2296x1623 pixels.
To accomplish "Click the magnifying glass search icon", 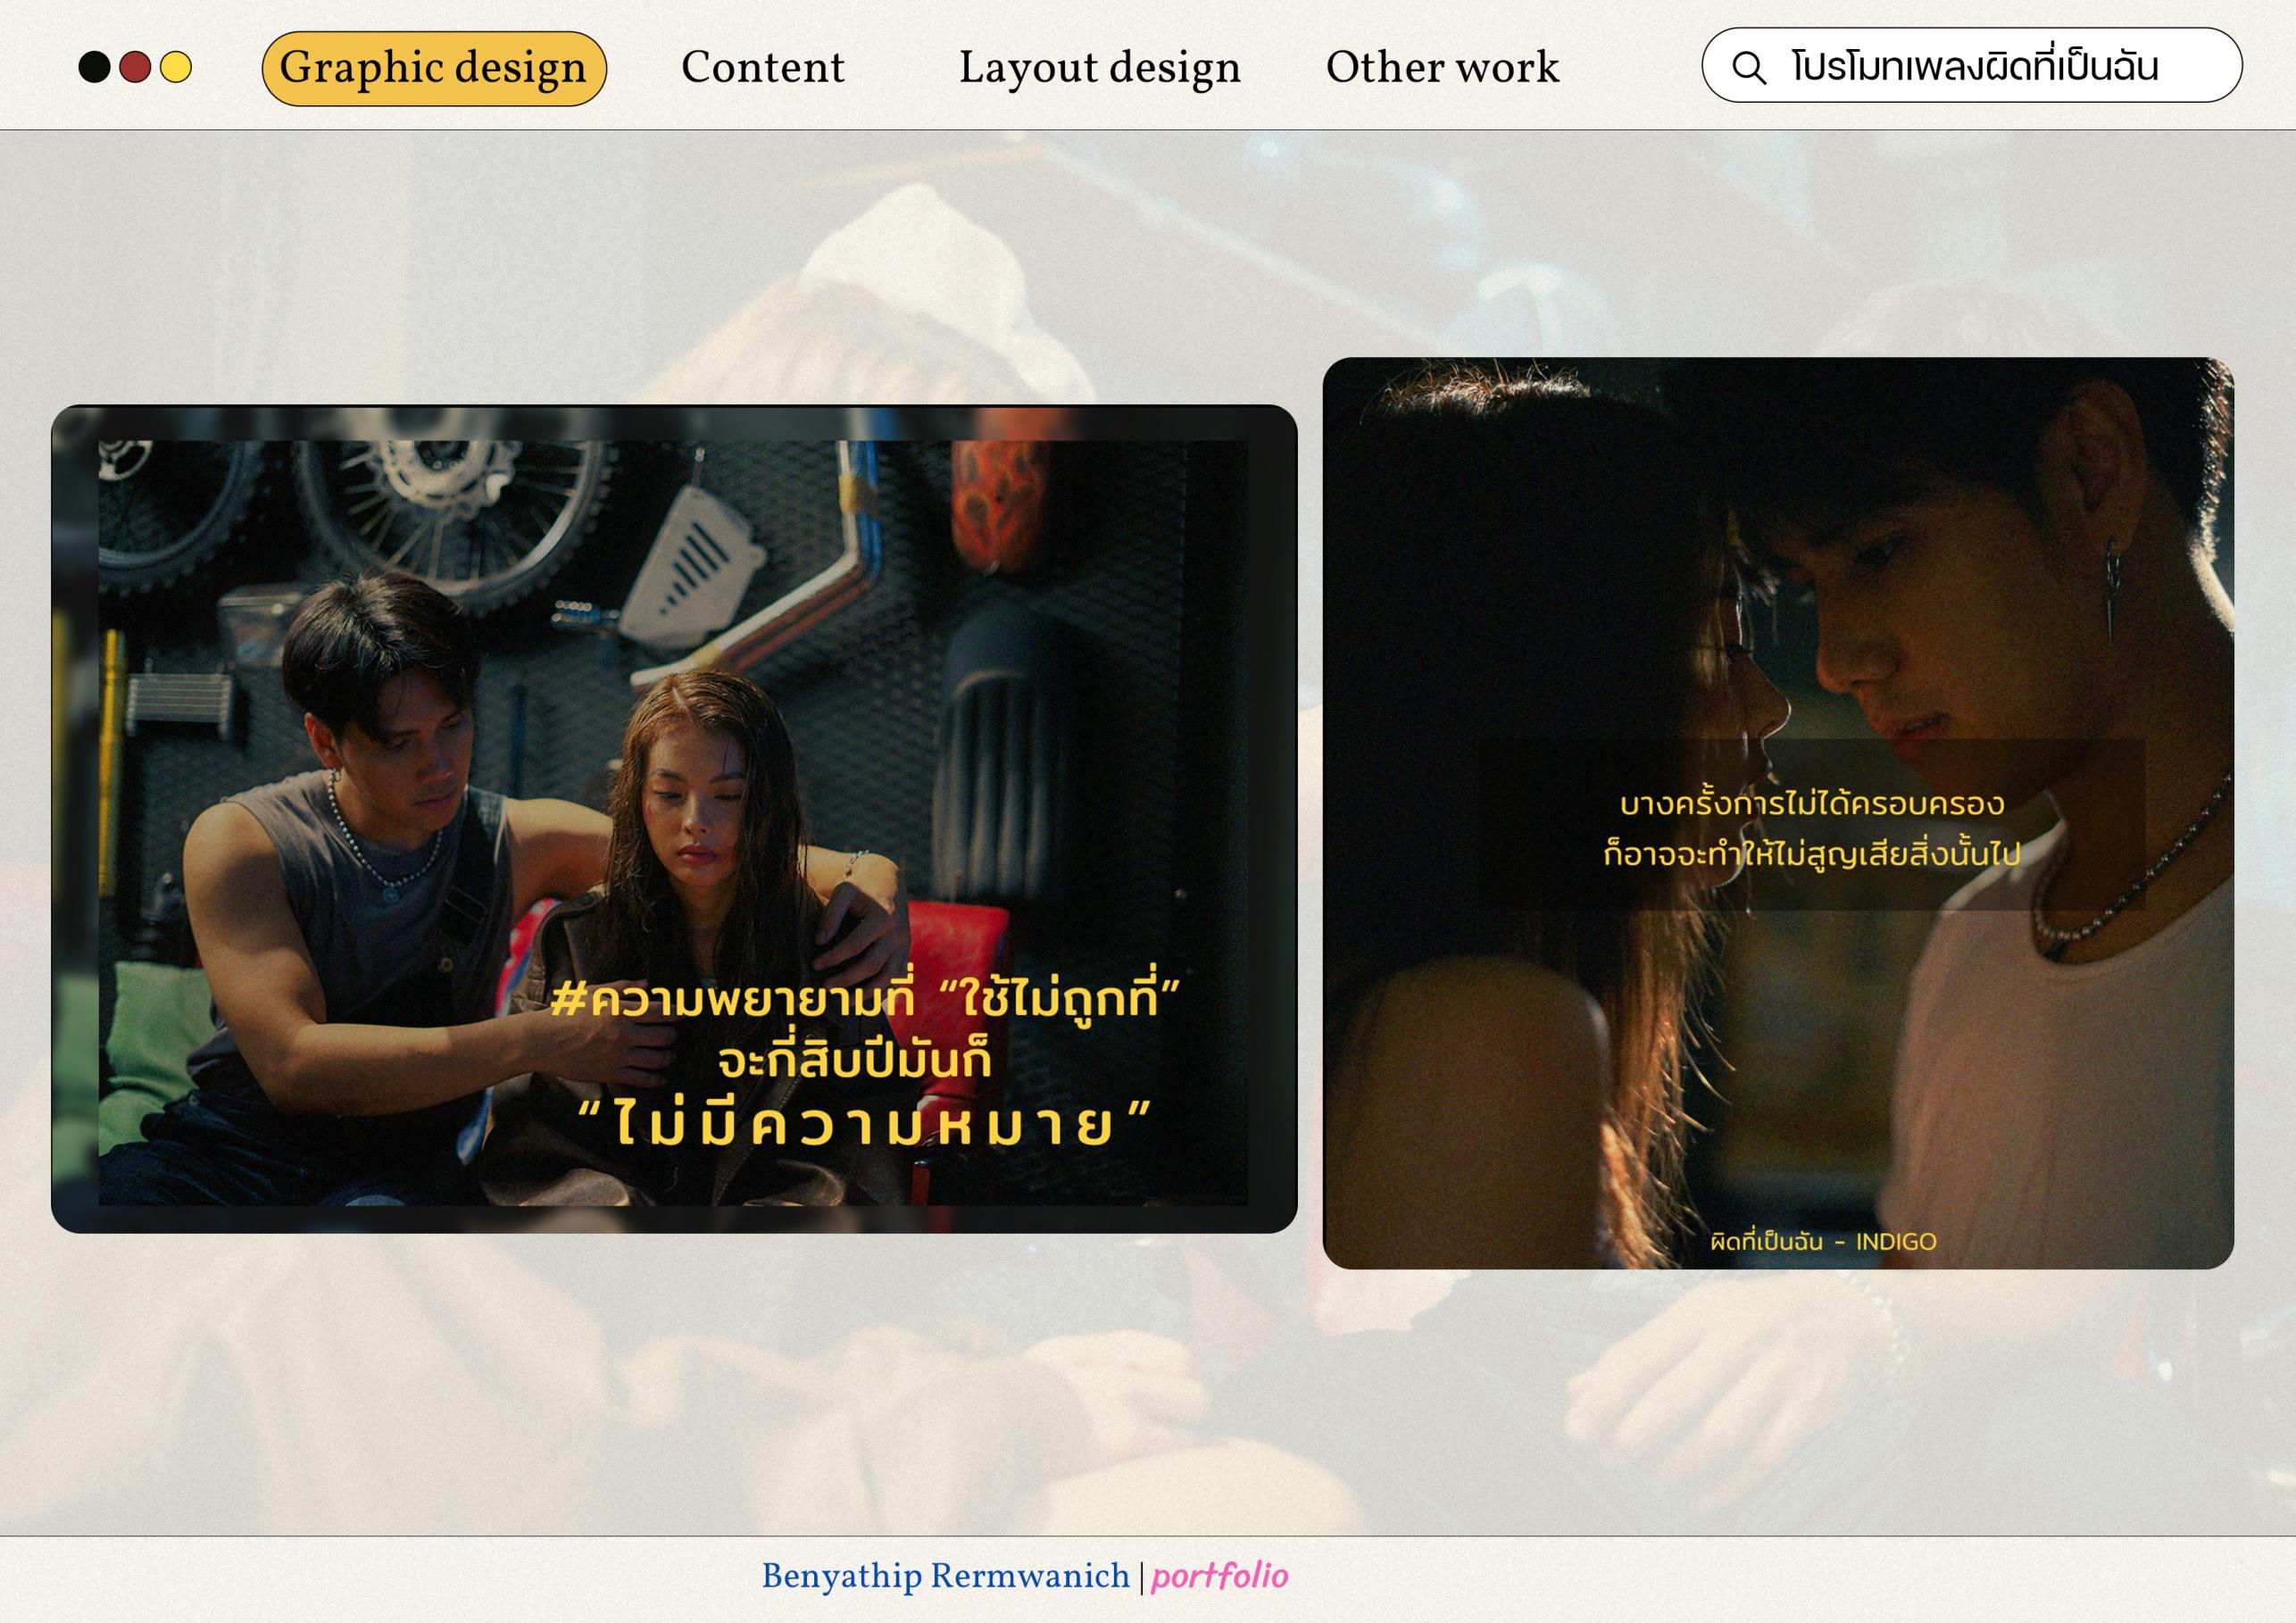I will 1748,68.
